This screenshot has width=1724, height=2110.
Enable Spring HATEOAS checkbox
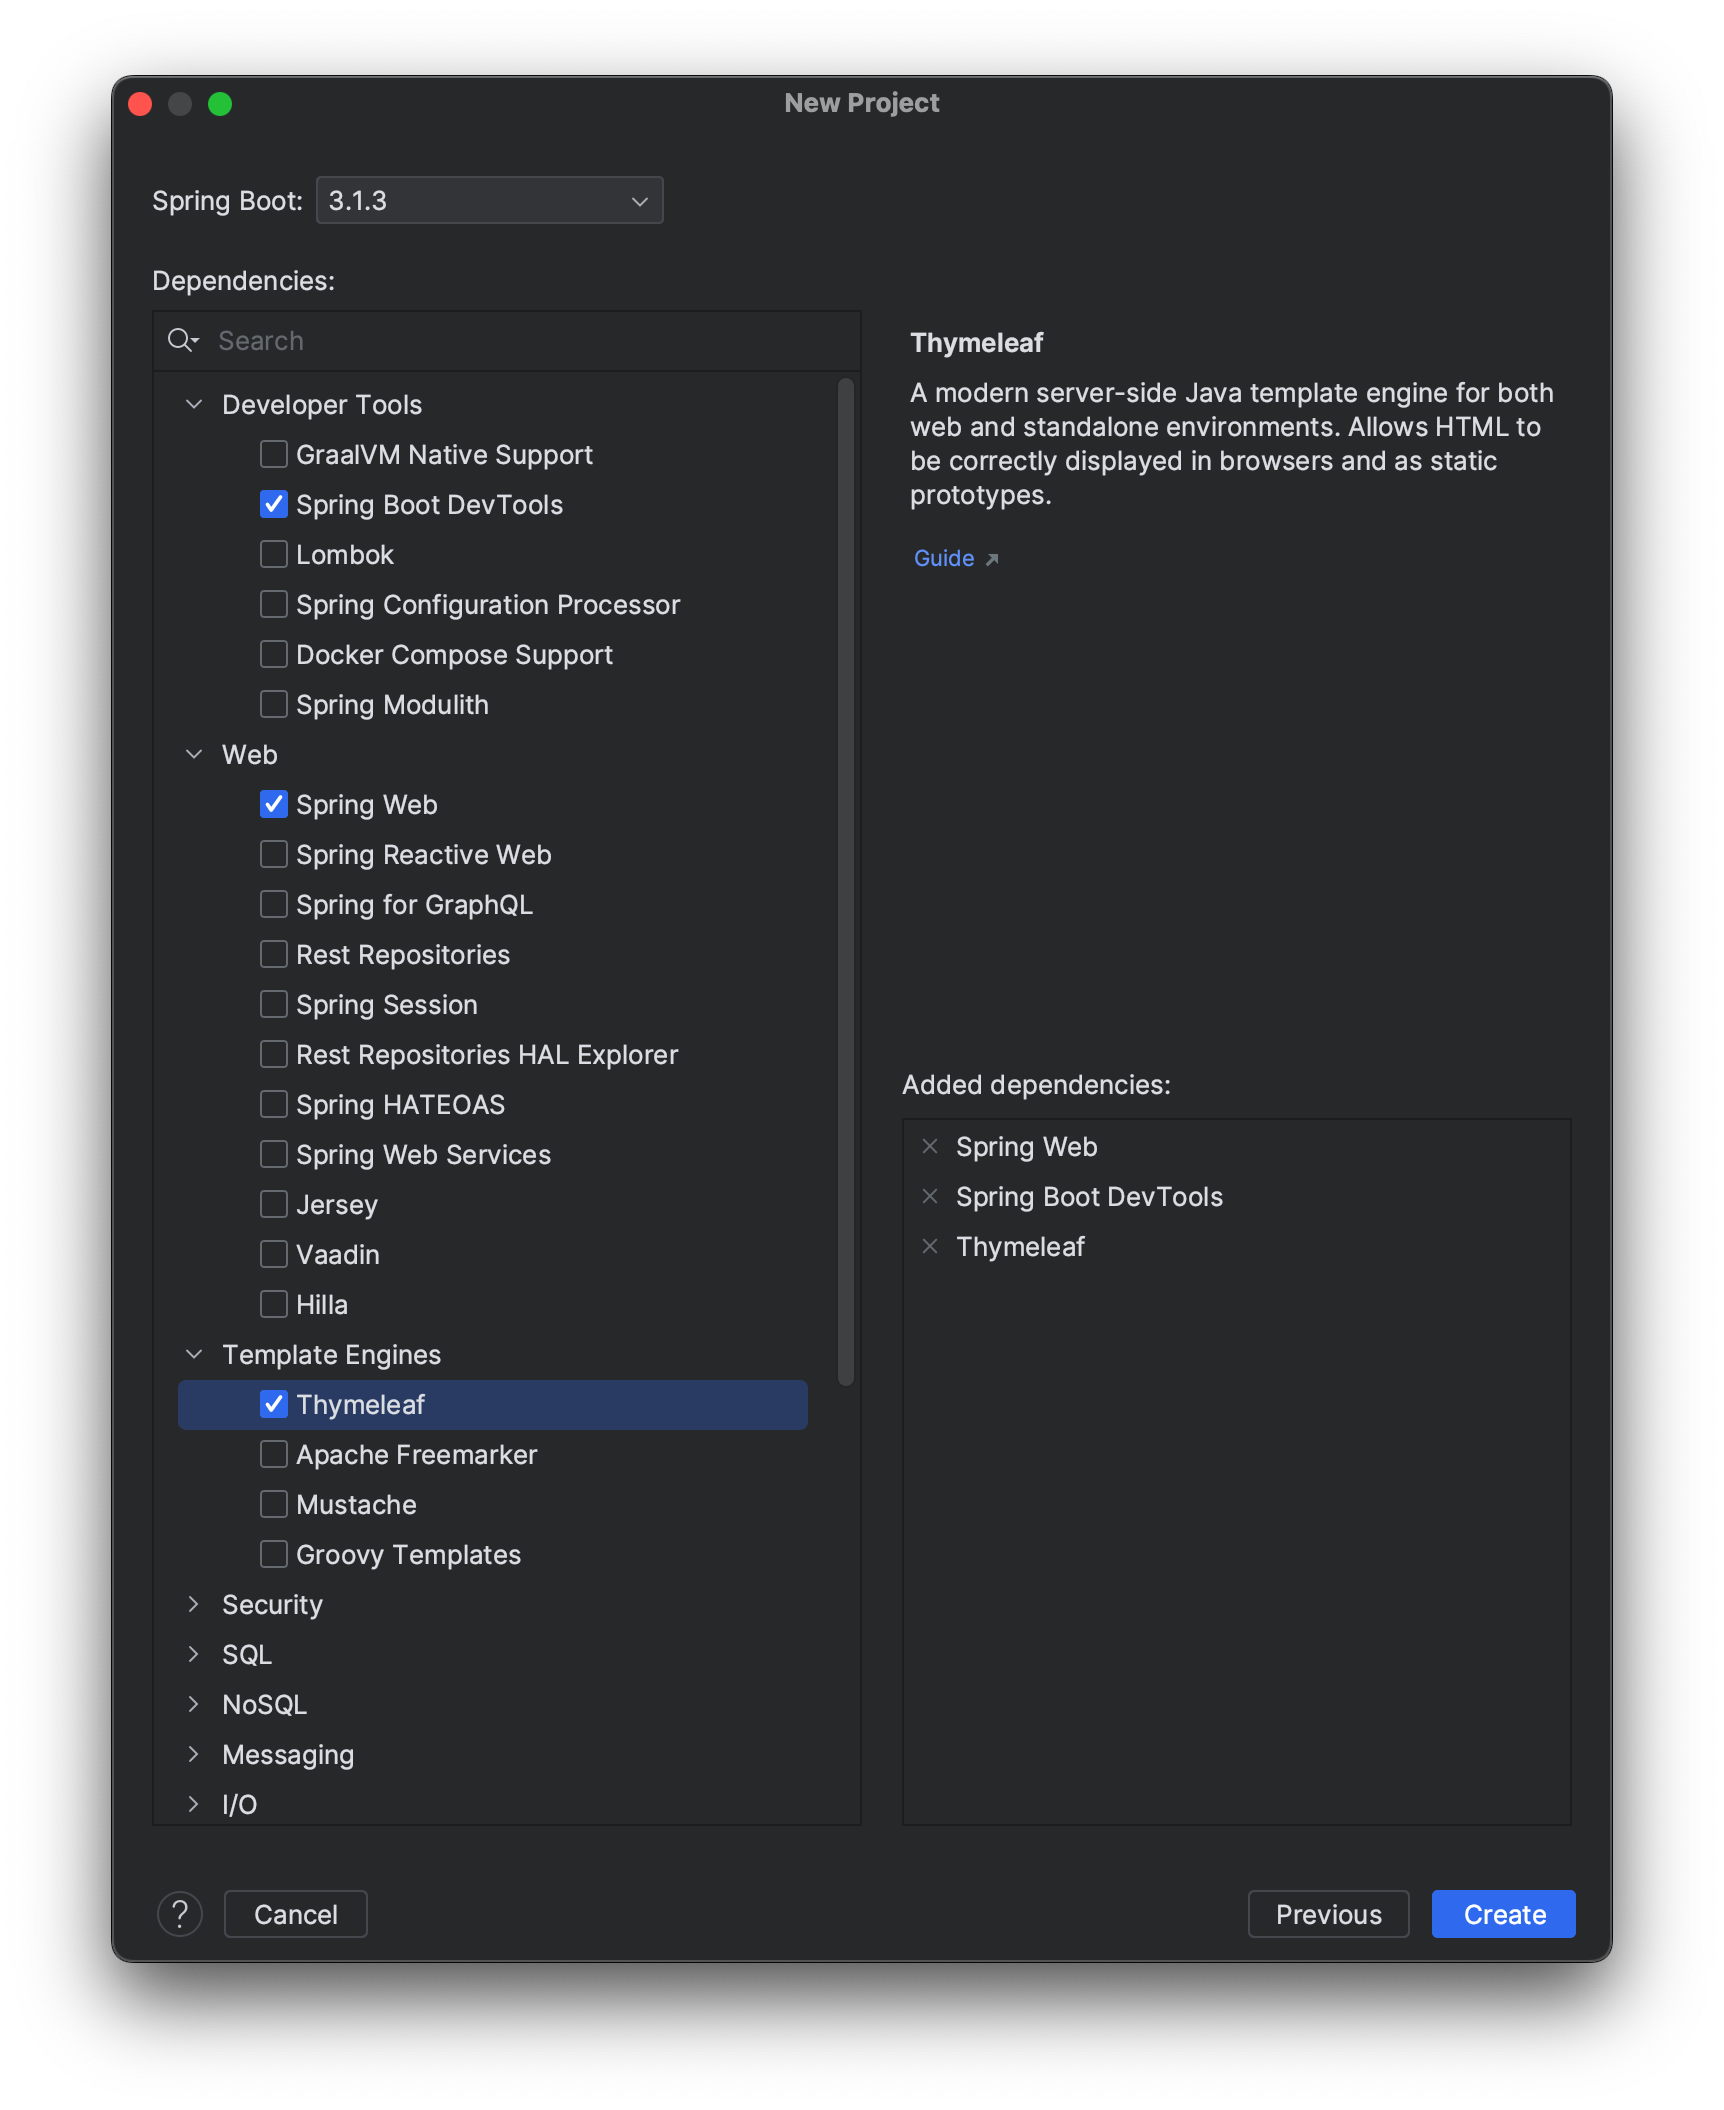[x=274, y=1104]
